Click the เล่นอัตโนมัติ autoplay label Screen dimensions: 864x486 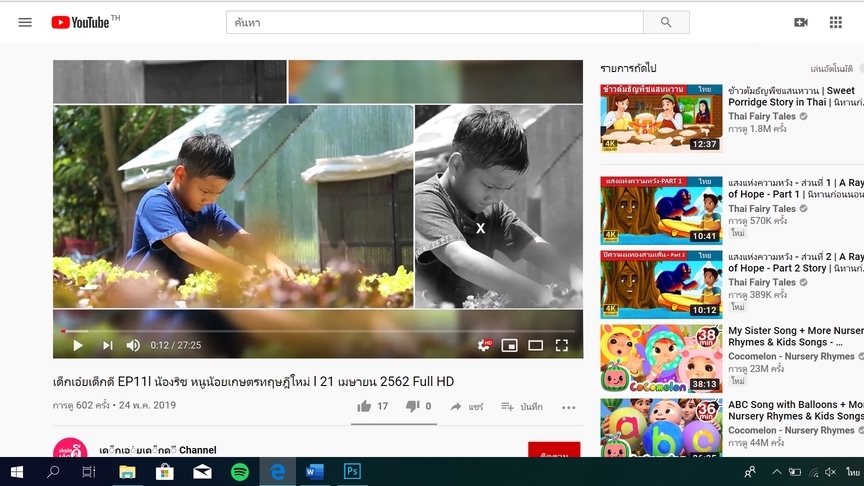pos(831,69)
